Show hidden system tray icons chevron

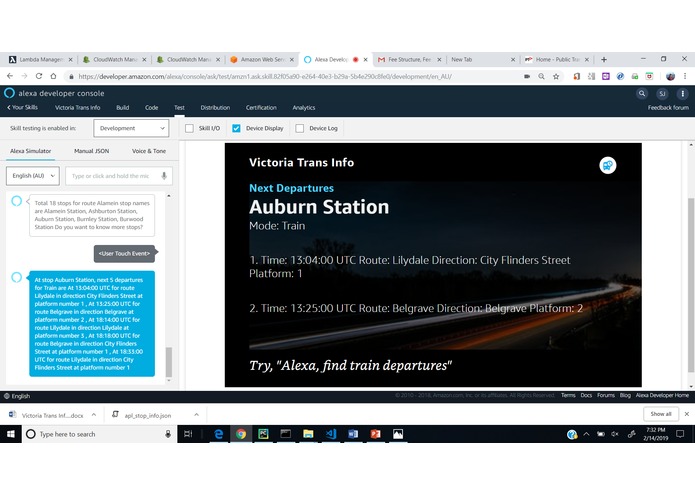pyautogui.click(x=586, y=434)
